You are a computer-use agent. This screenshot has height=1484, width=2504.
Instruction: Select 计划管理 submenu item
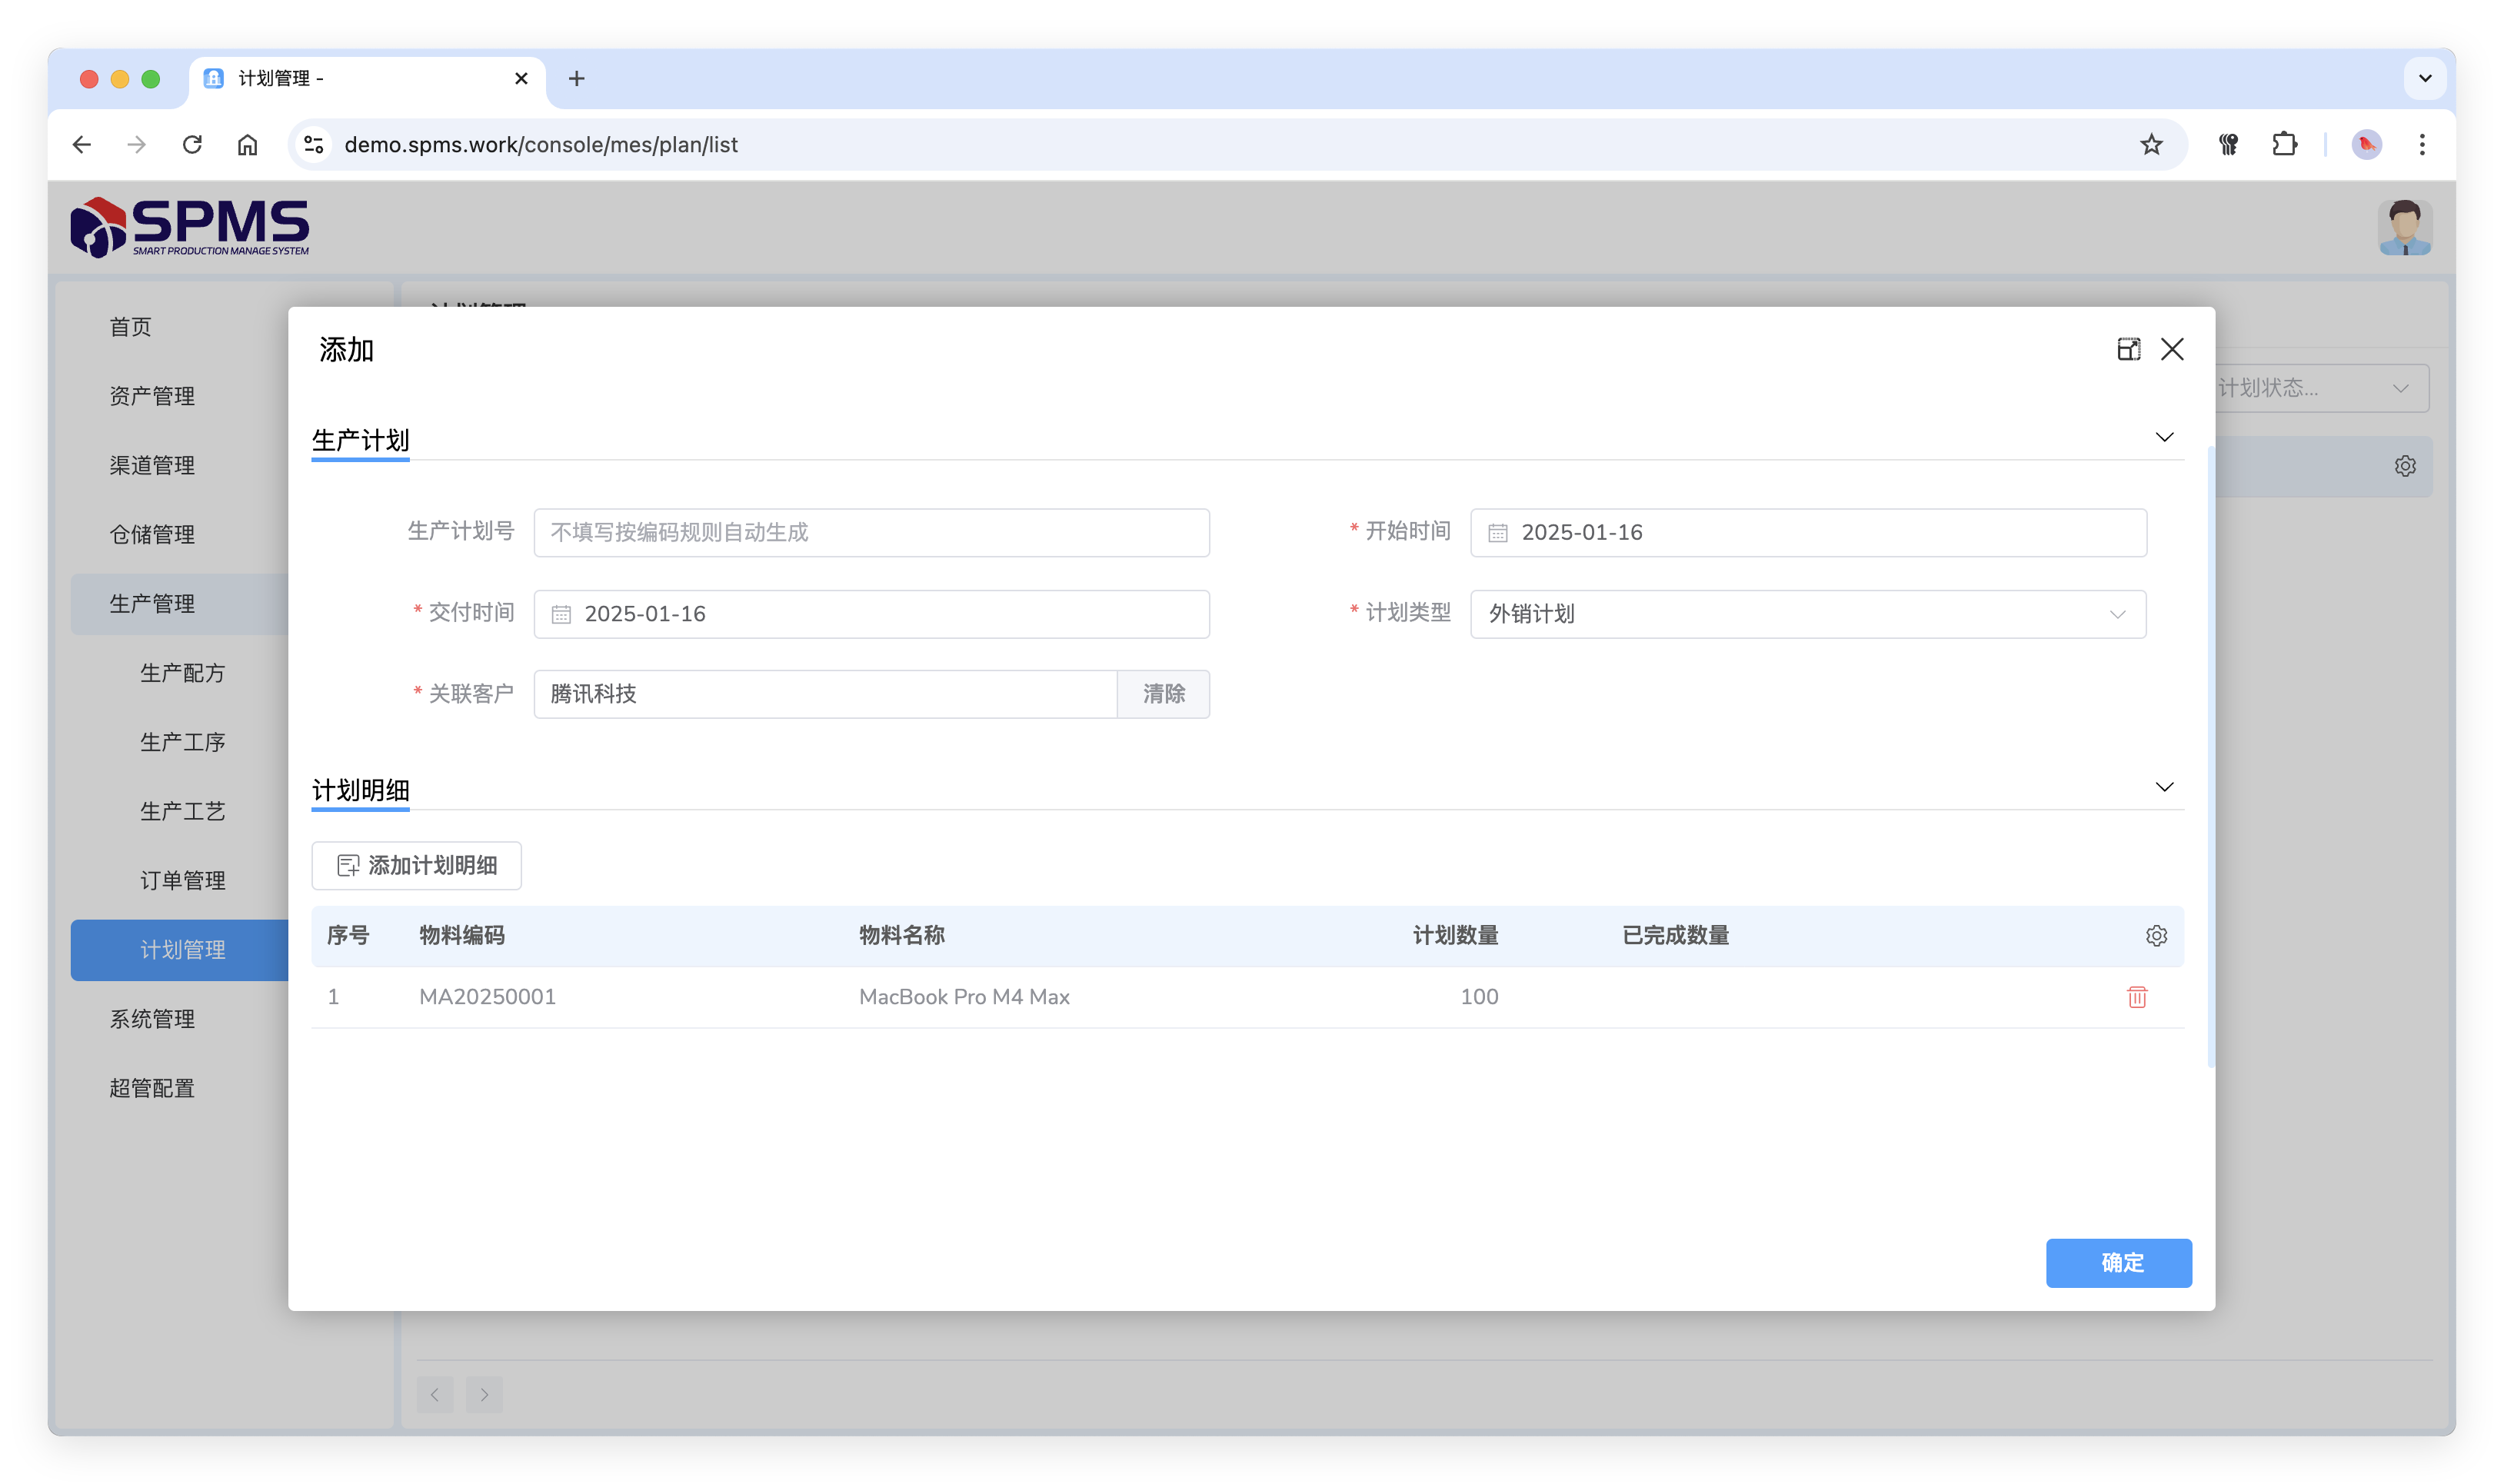pyautogui.click(x=180, y=950)
